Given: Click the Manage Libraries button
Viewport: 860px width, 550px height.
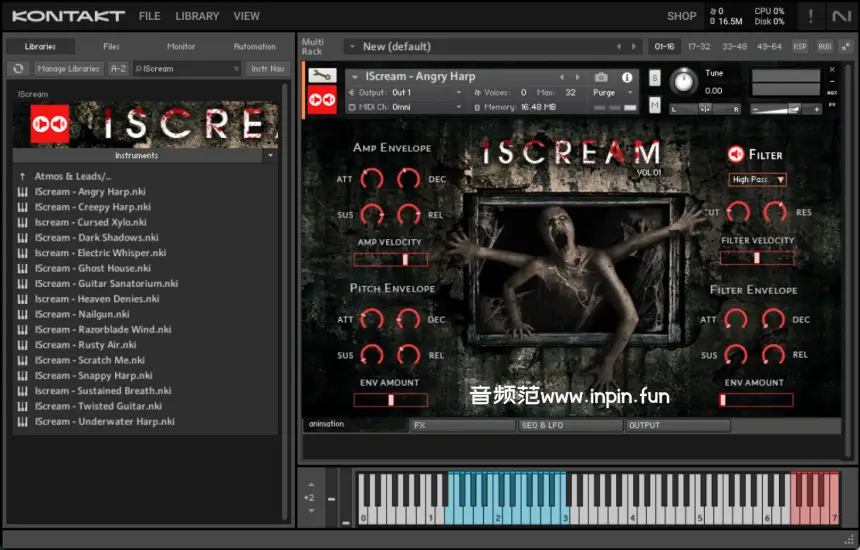Looking at the screenshot, I should coord(69,68).
